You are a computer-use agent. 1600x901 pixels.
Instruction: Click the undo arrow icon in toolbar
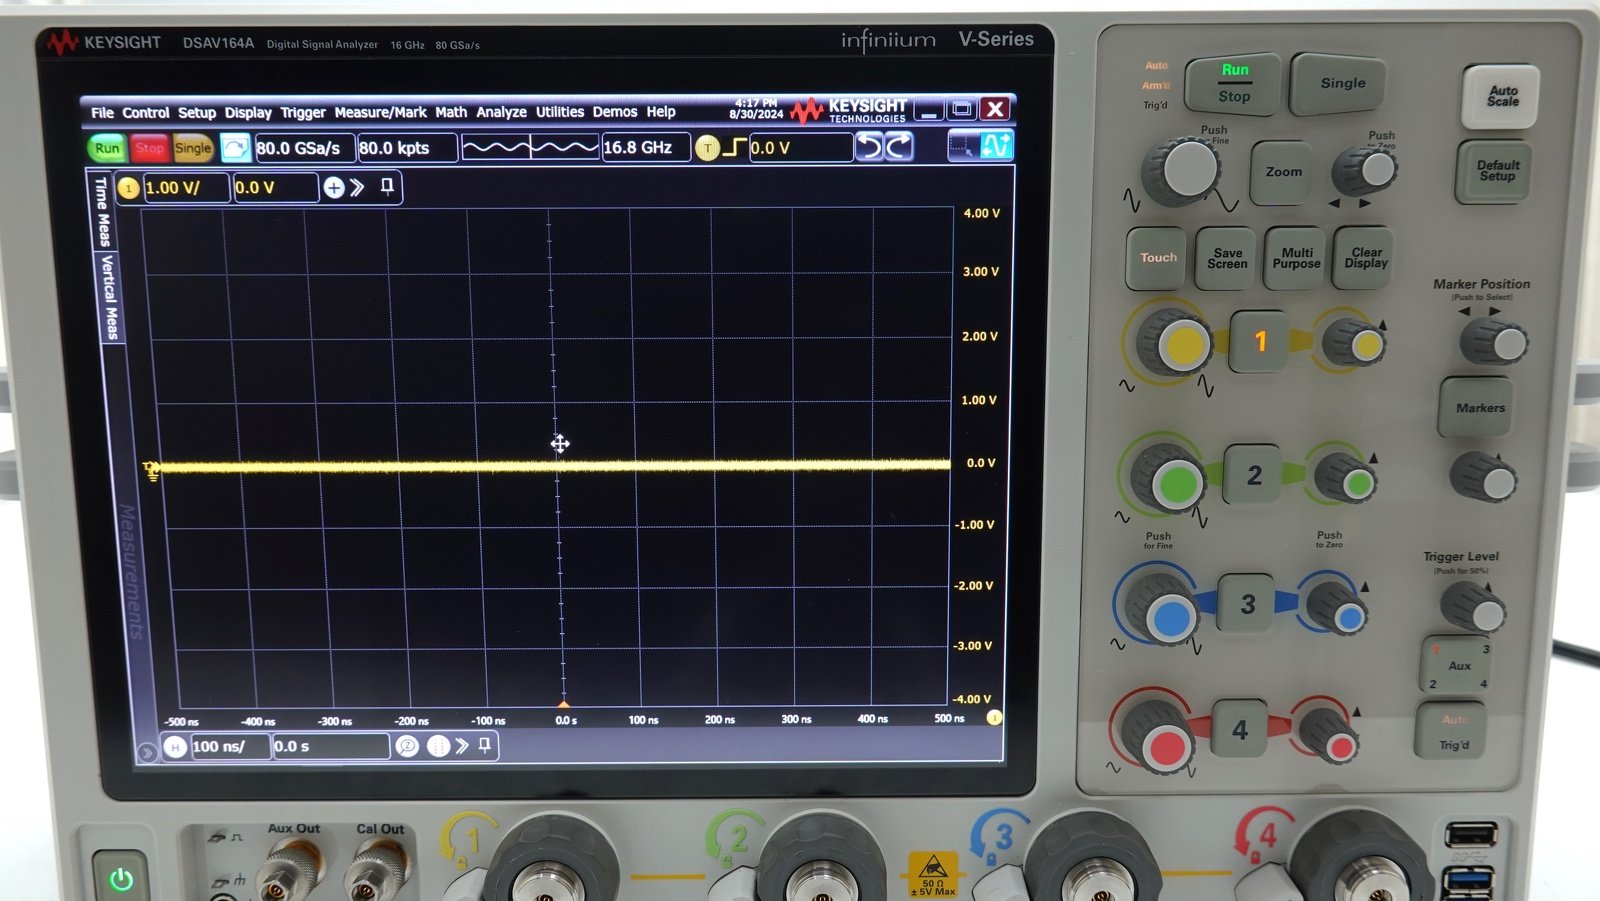(x=869, y=147)
